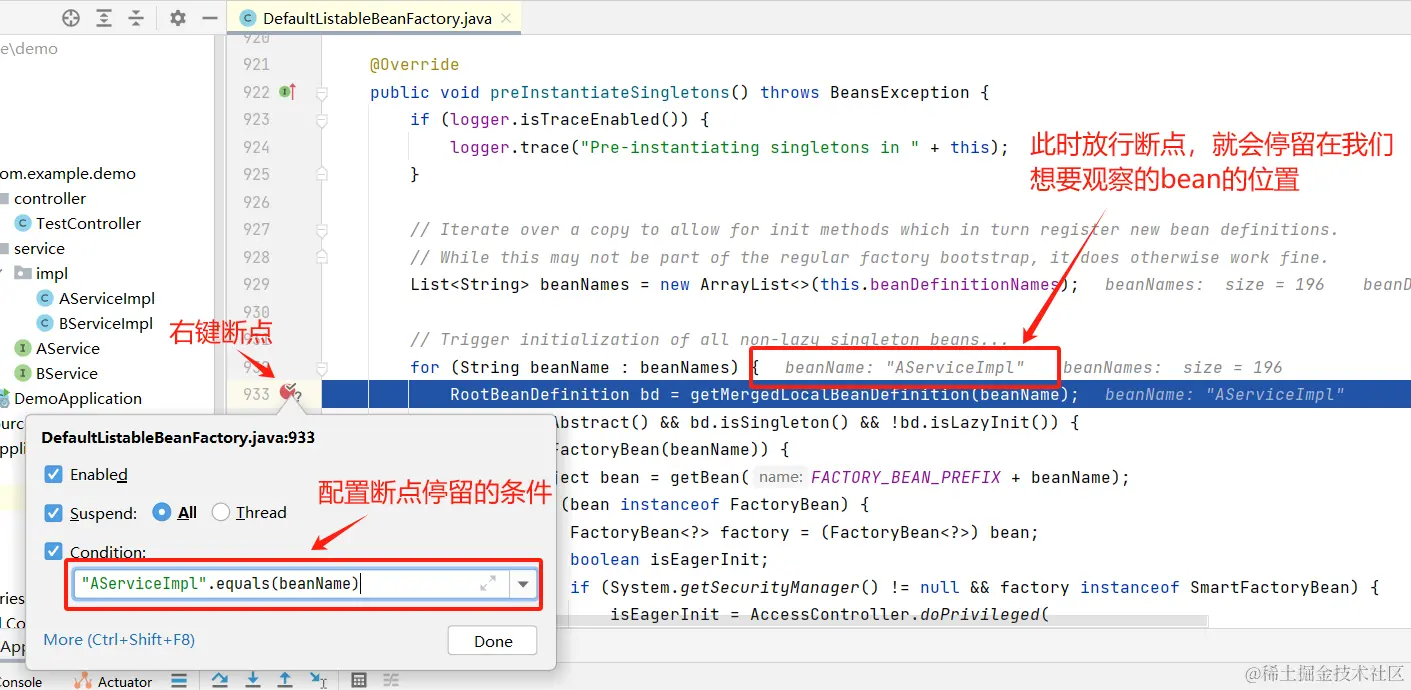
Task: Collapse the code fold at line 923
Action: point(320,119)
